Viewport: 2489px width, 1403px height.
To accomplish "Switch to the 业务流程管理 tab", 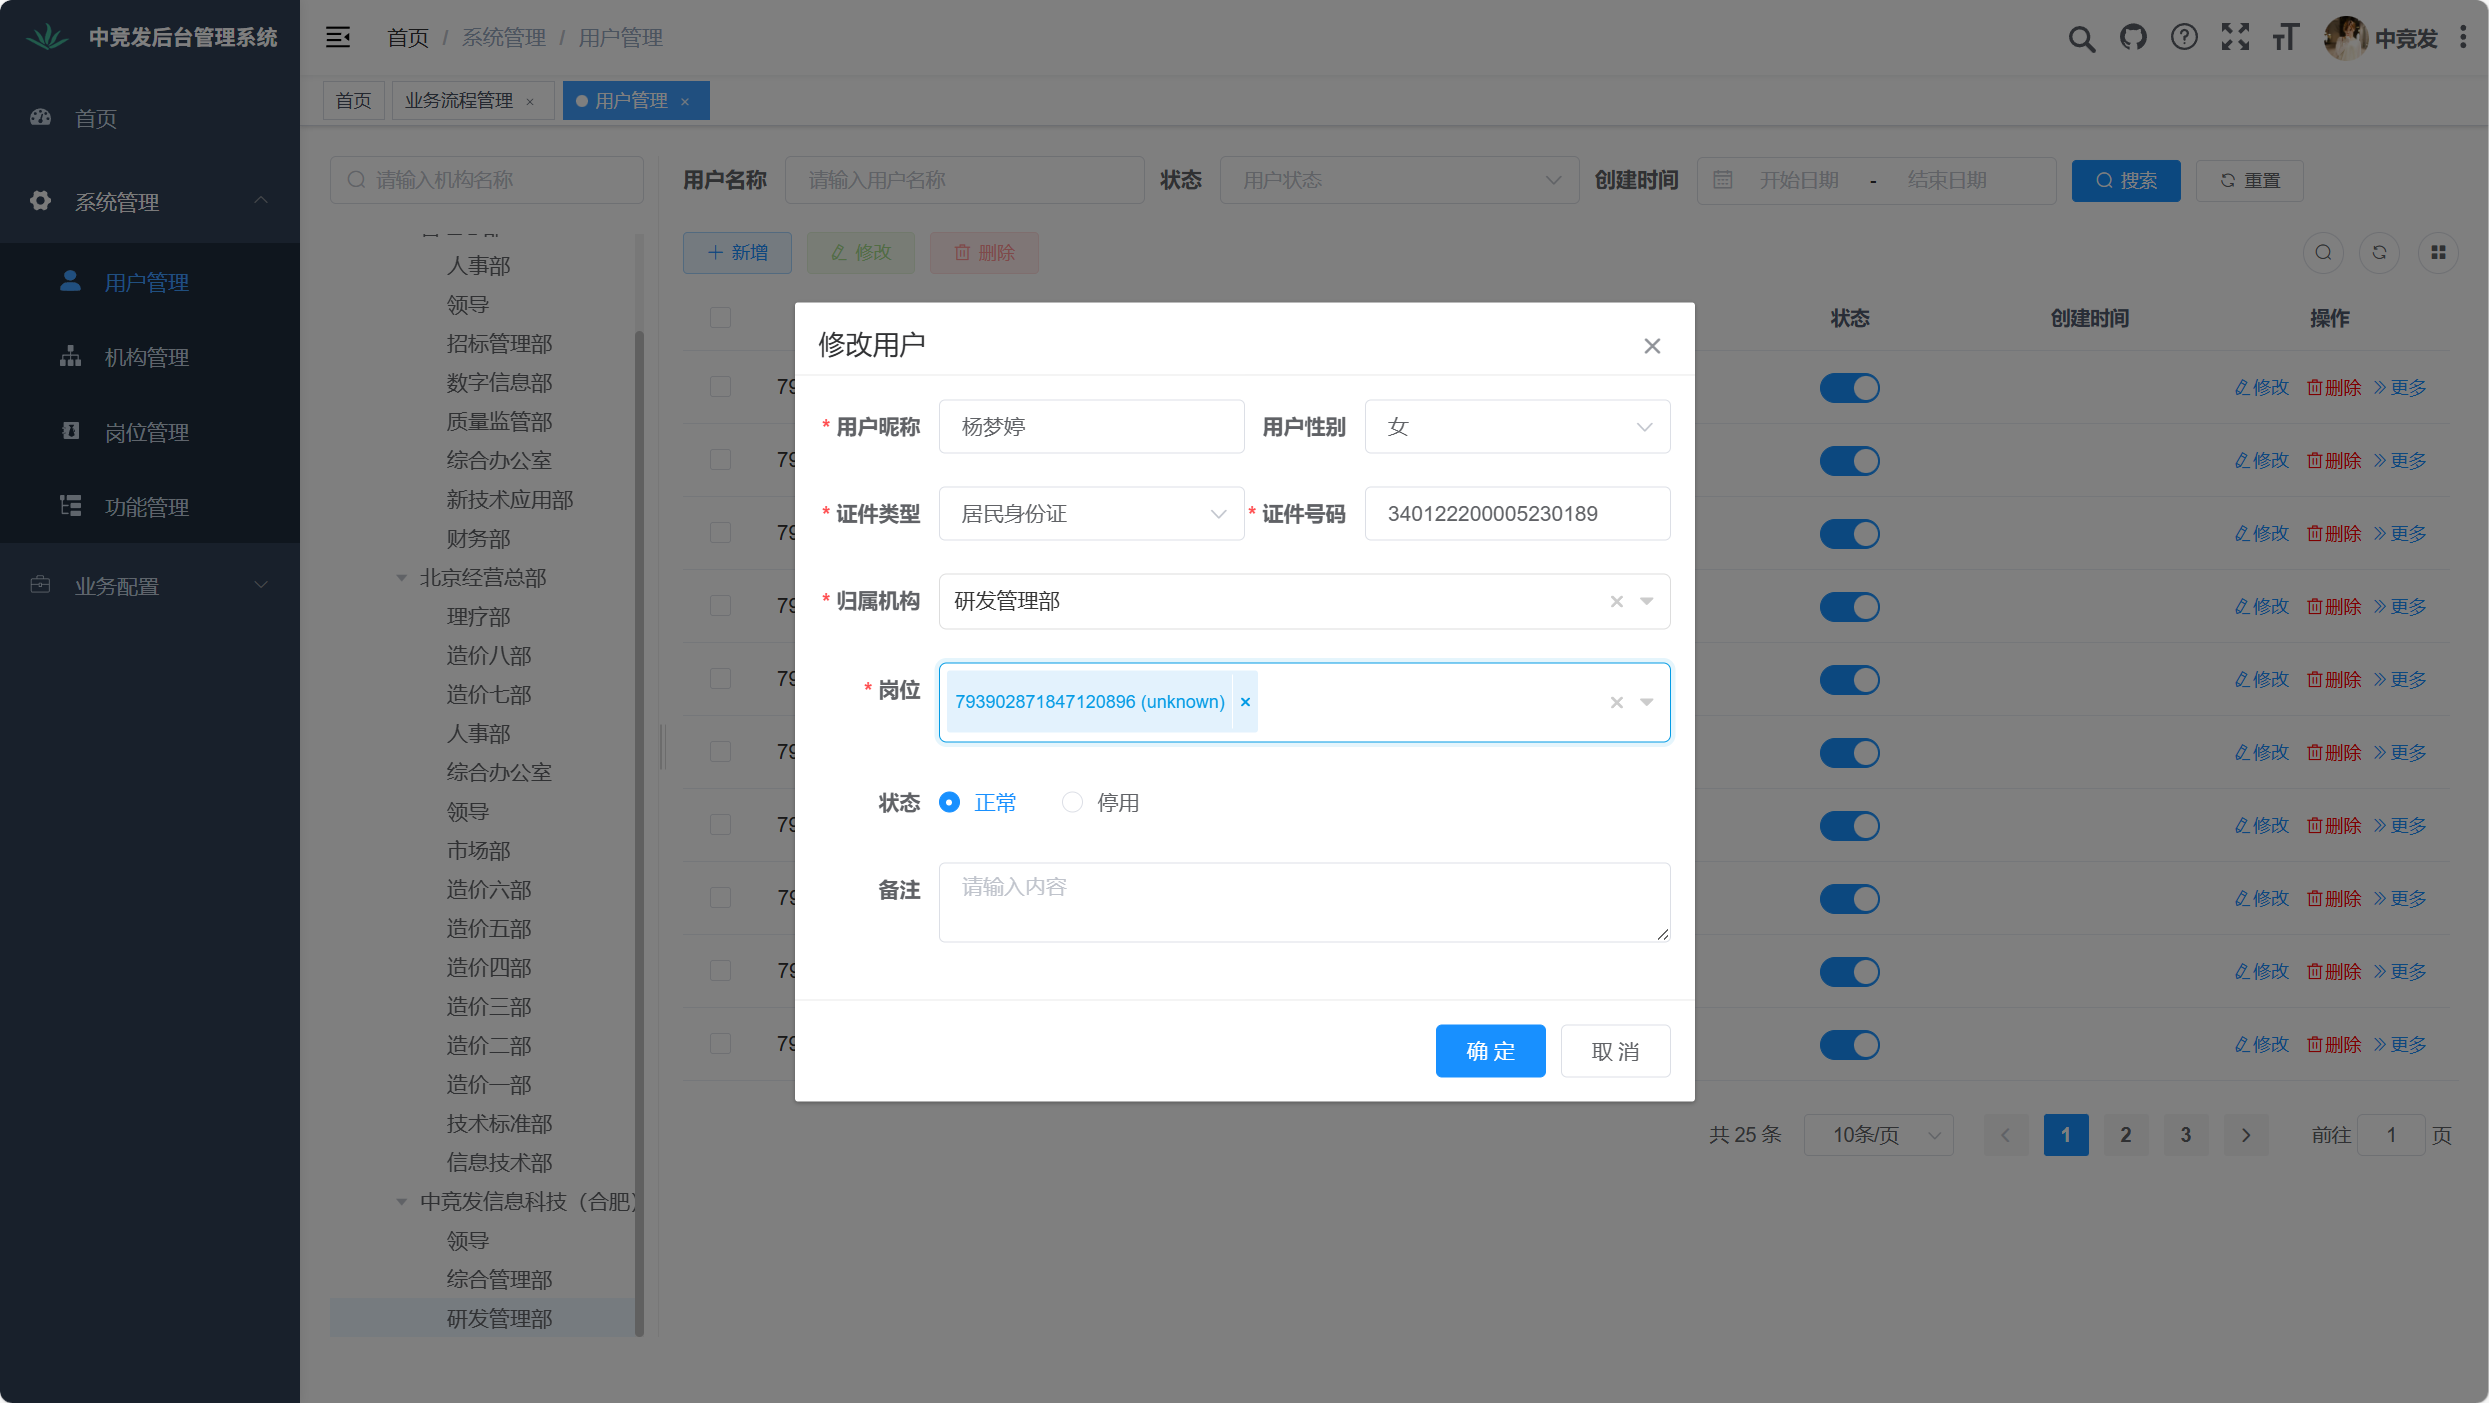I will tap(459, 101).
